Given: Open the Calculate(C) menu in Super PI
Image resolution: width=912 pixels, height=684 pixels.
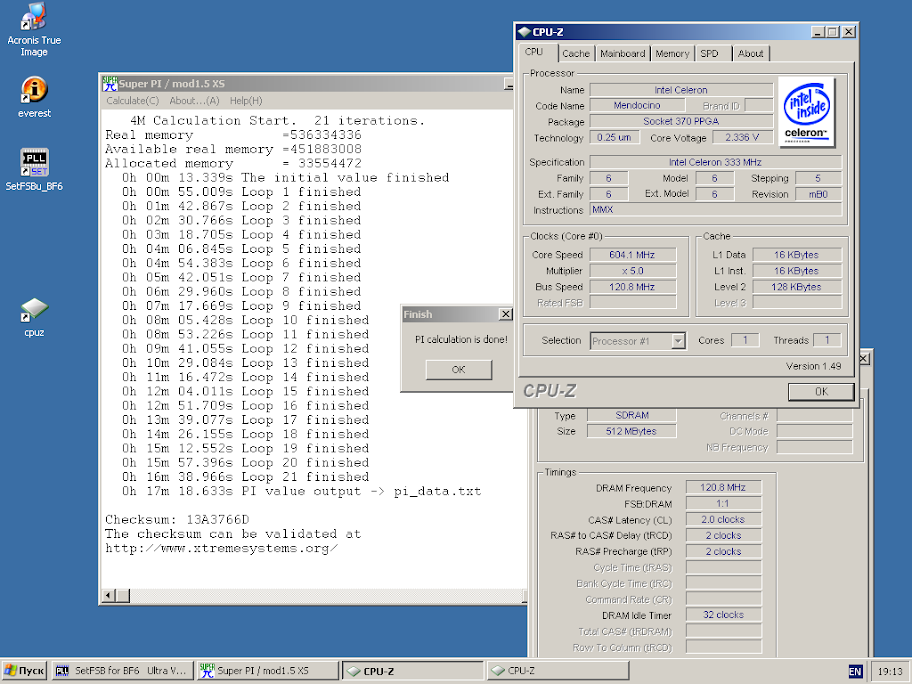Looking at the screenshot, I should pyautogui.click(x=133, y=101).
